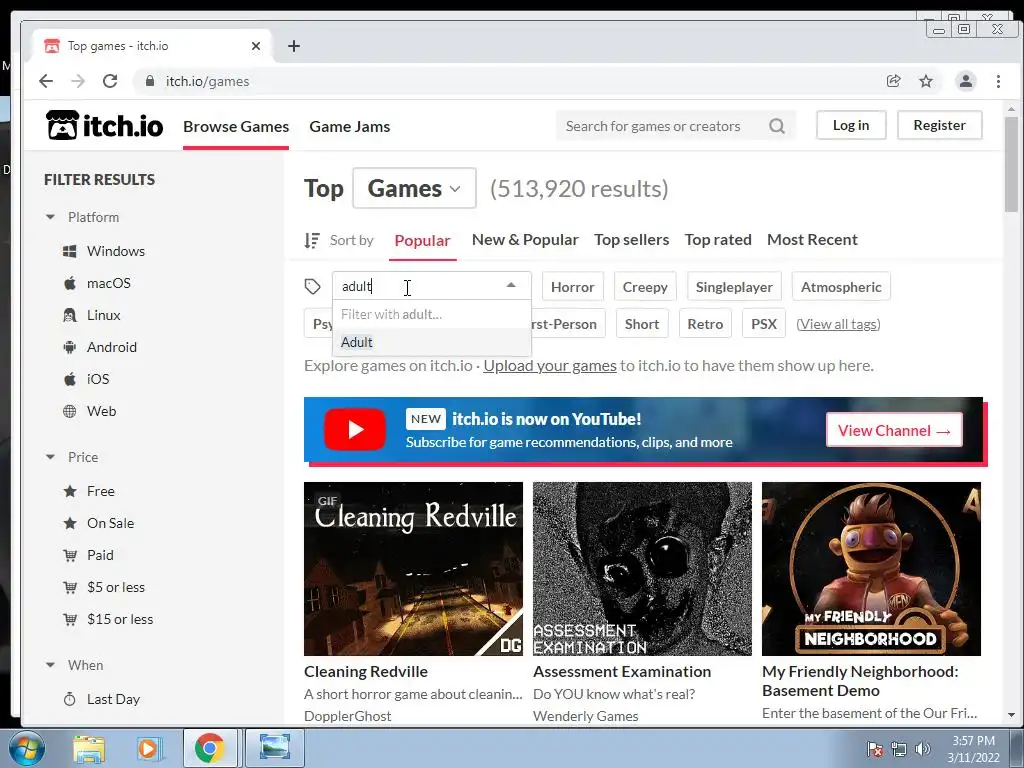Open Windows Explorer from taskbar
The width and height of the screenshot is (1024, 768).
89,749
